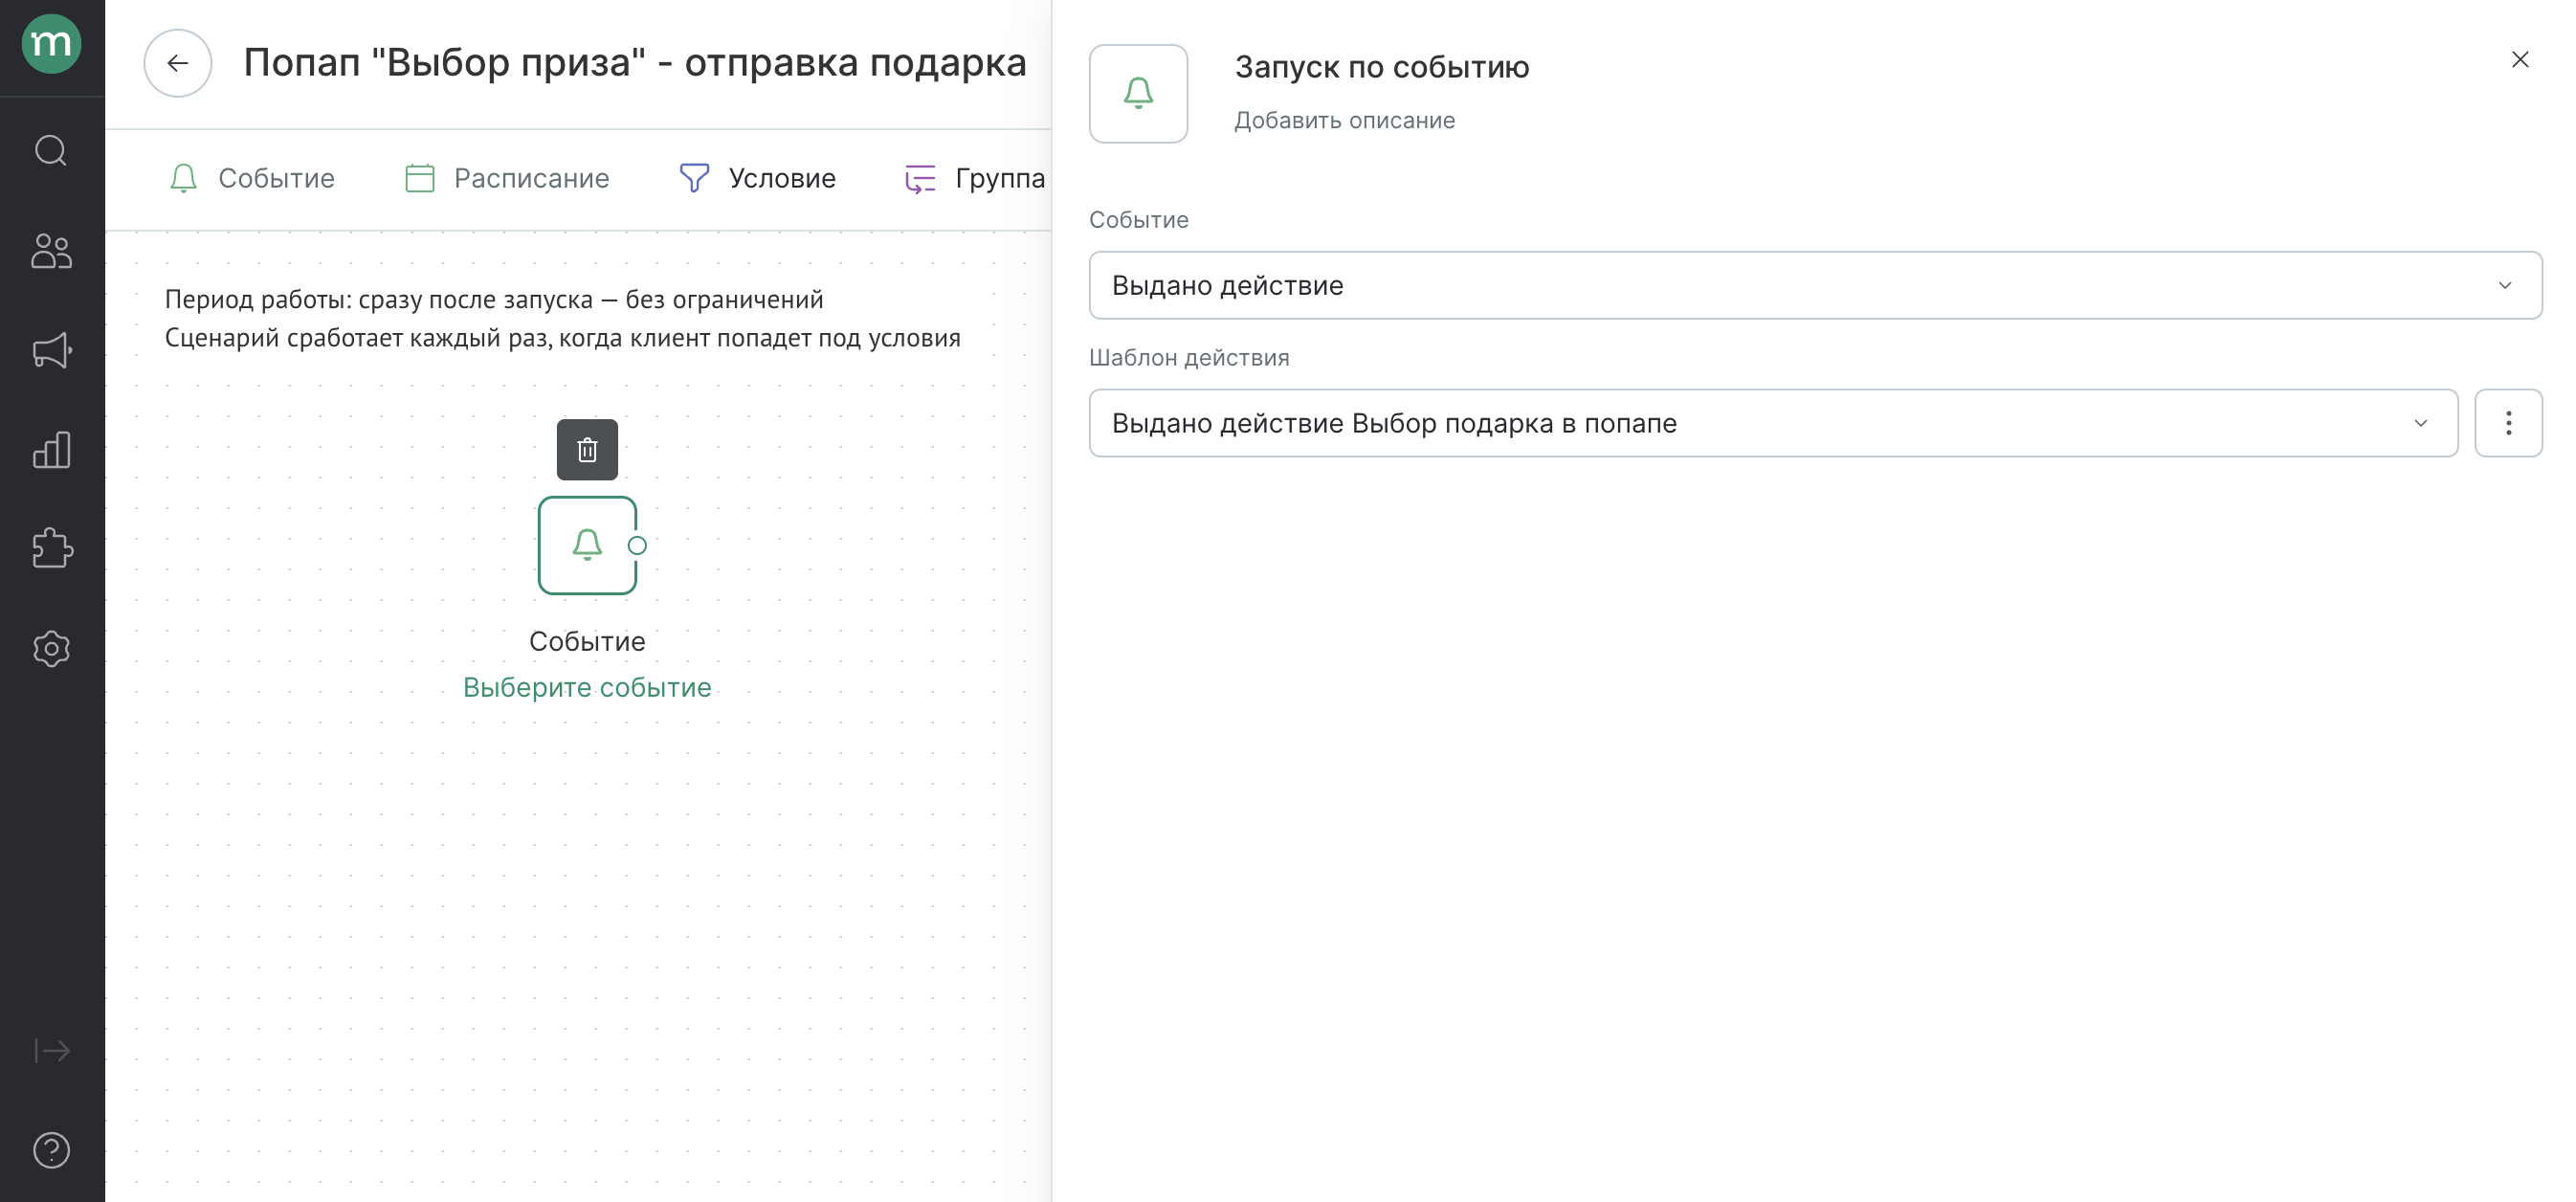Open the campaigns megaphone icon
This screenshot has height=1202, width=2576.
[51, 351]
